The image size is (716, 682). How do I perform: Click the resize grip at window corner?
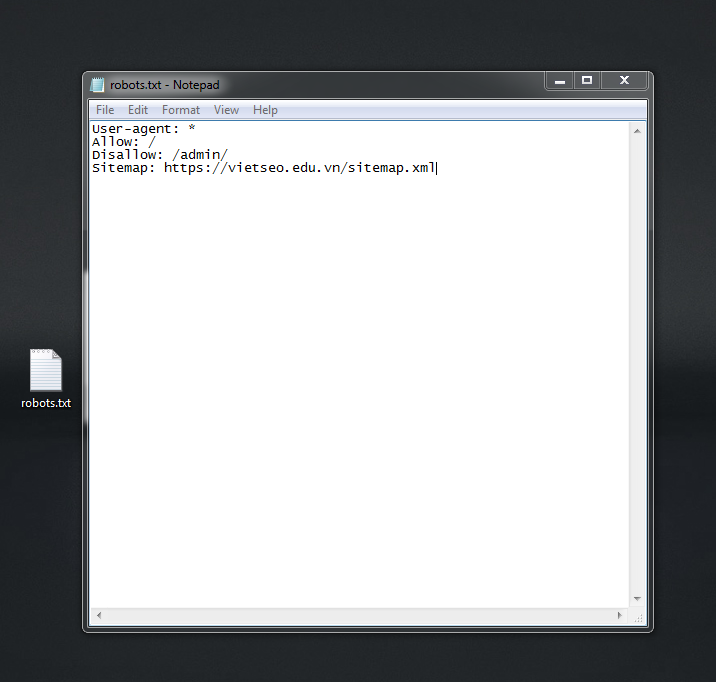[639, 616]
